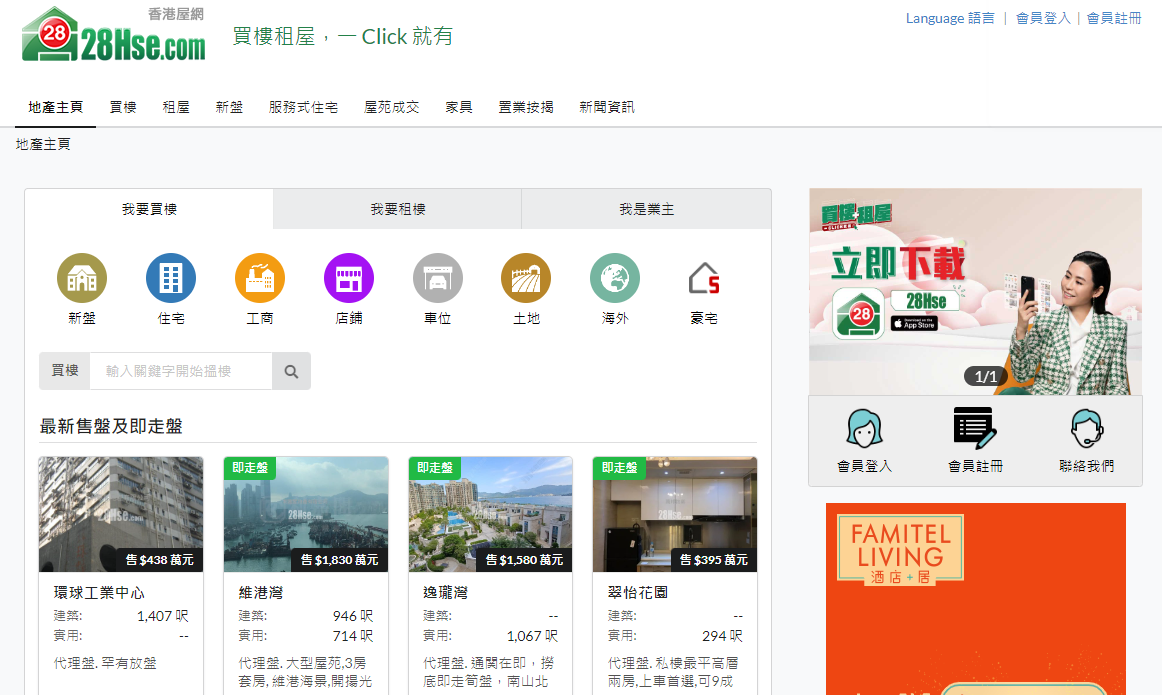Click the 新盤 new property icon
The width and height of the screenshot is (1162, 695).
pyautogui.click(x=82, y=278)
